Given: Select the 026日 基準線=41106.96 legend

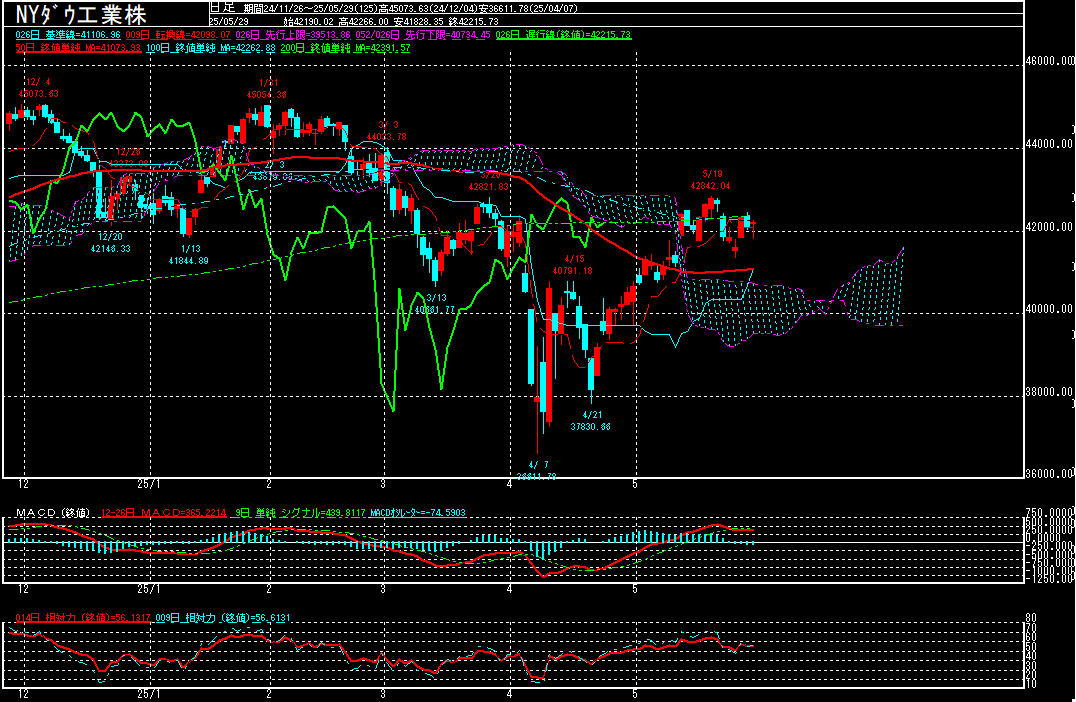Looking at the screenshot, I should [x=68, y=34].
